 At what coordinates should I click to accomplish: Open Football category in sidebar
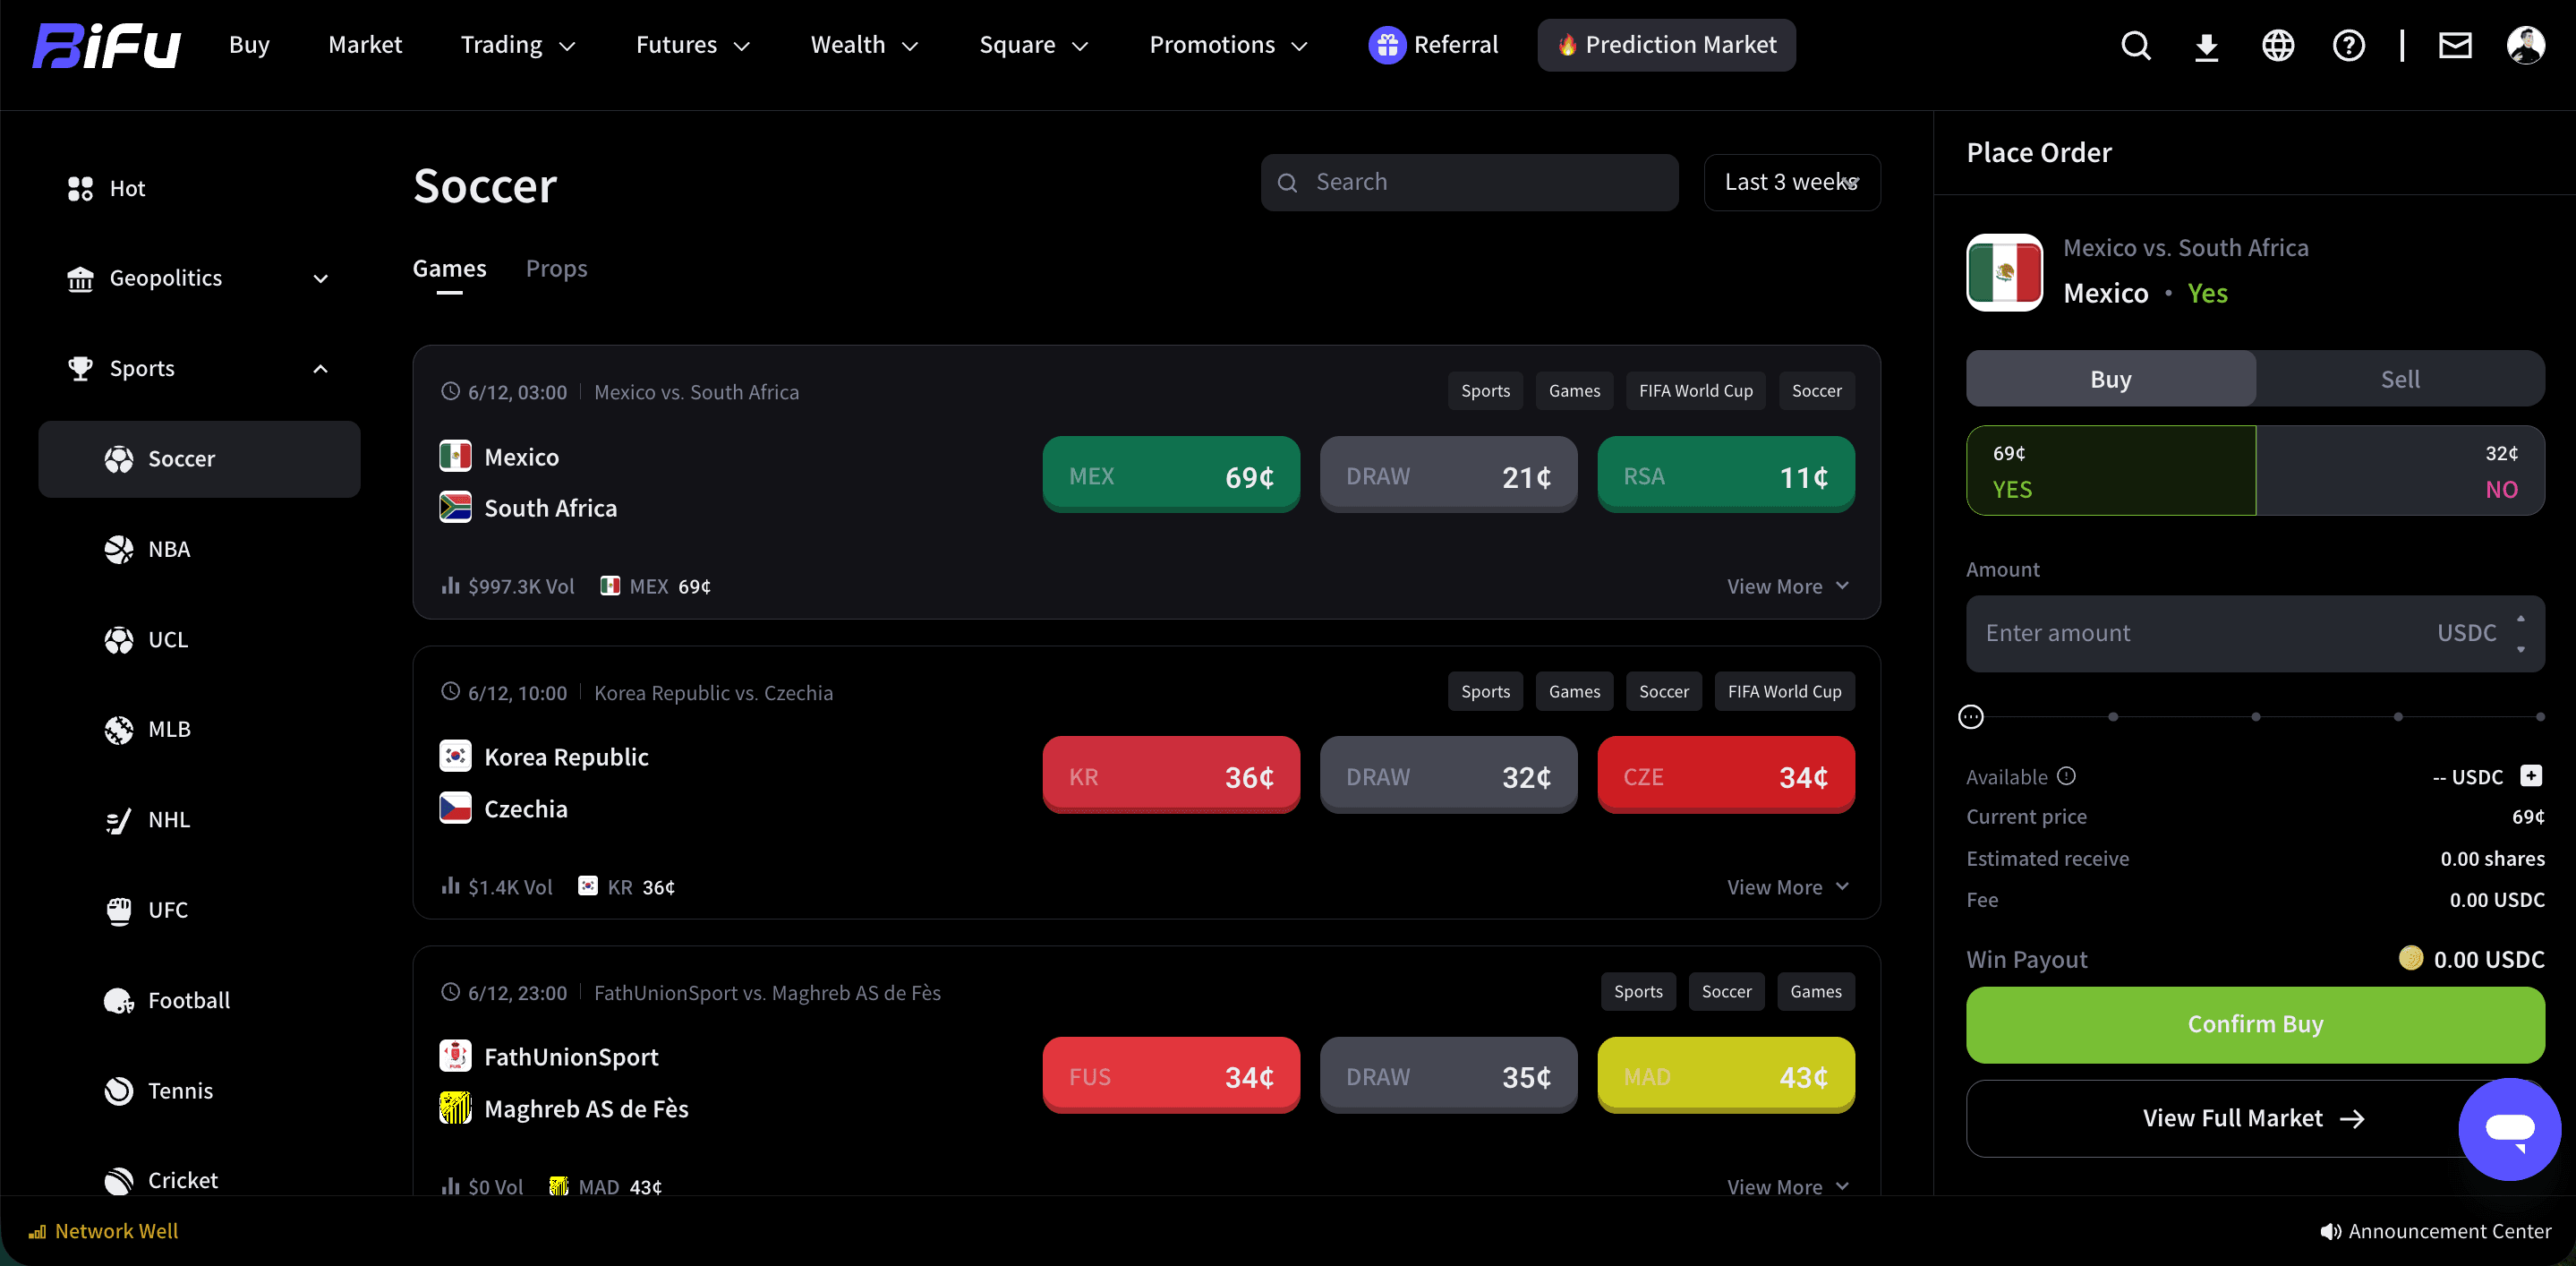click(x=199, y=1000)
